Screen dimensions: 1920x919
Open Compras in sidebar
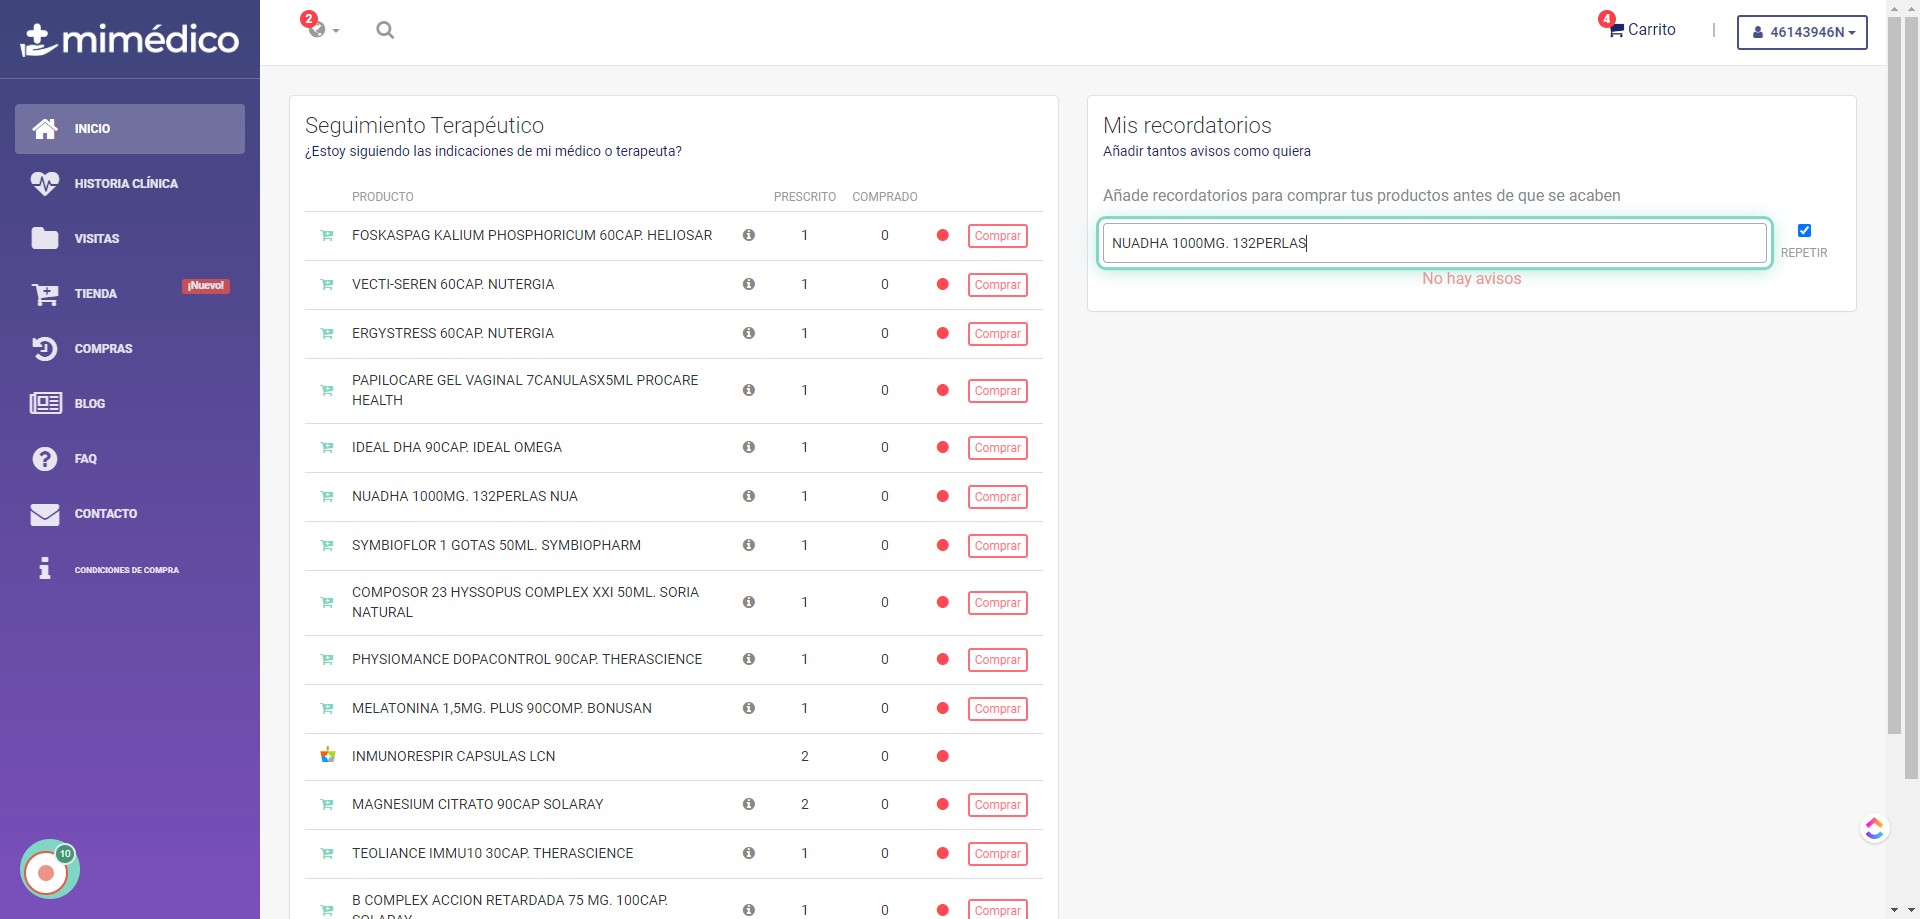(130, 349)
